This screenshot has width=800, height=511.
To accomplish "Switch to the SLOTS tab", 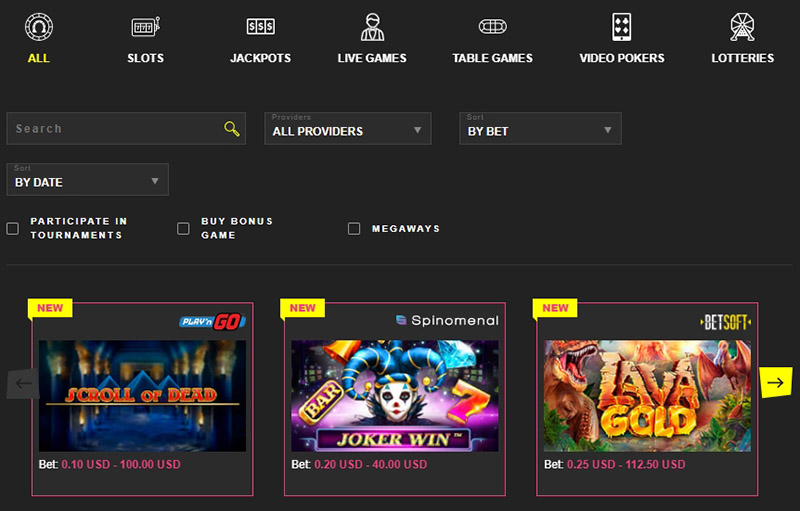I will (x=145, y=58).
